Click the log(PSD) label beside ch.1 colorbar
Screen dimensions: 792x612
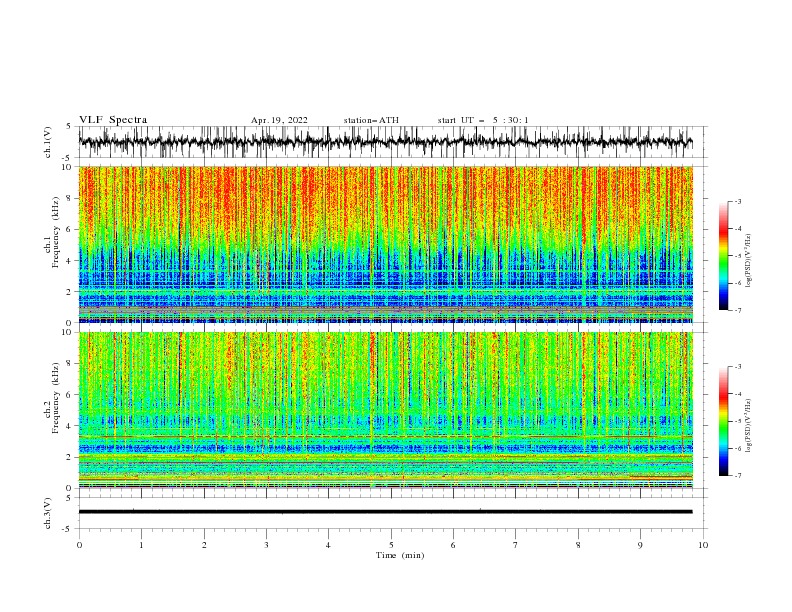(x=748, y=261)
